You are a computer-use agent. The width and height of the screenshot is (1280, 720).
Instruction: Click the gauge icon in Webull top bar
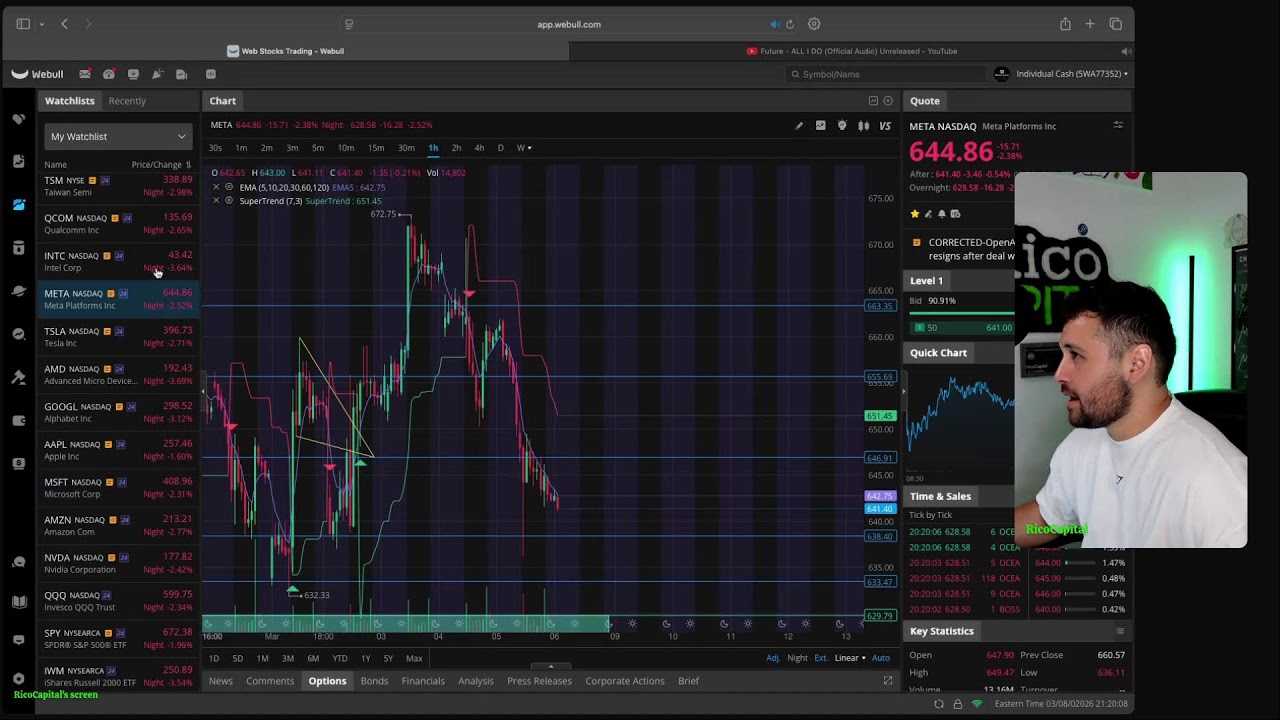click(109, 74)
